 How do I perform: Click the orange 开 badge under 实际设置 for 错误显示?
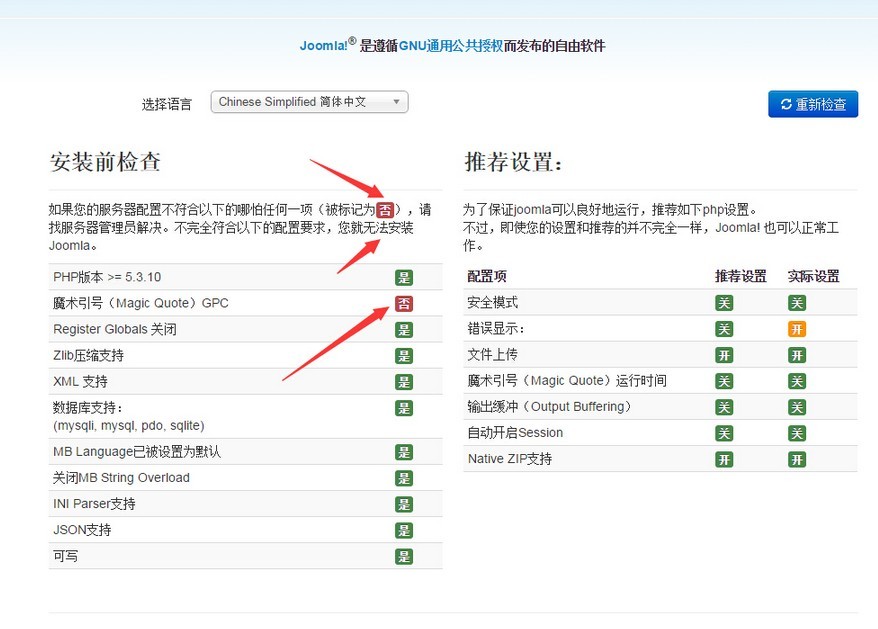796,328
